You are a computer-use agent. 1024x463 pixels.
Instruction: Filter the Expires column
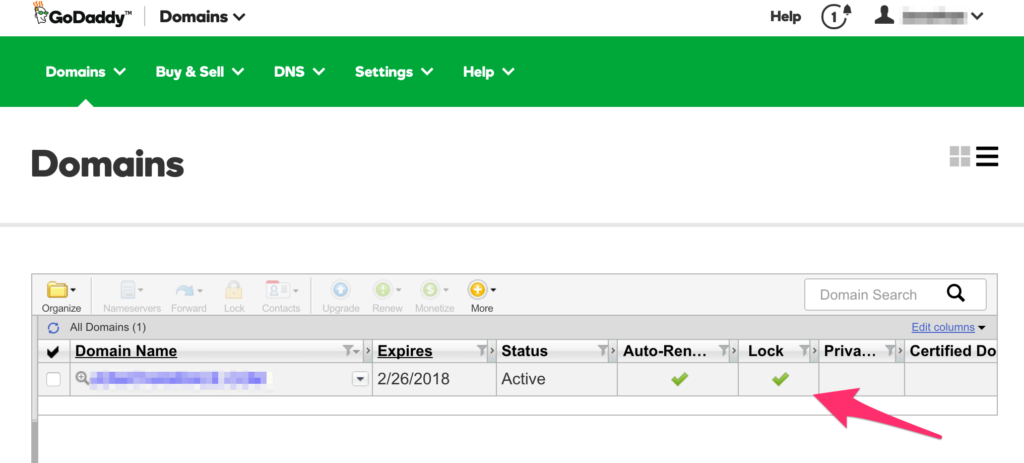click(x=482, y=351)
